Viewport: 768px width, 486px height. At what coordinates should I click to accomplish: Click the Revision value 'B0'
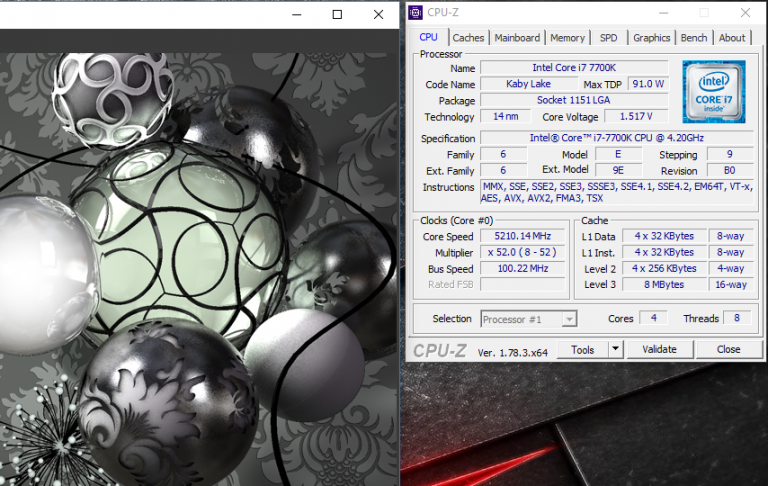730,170
